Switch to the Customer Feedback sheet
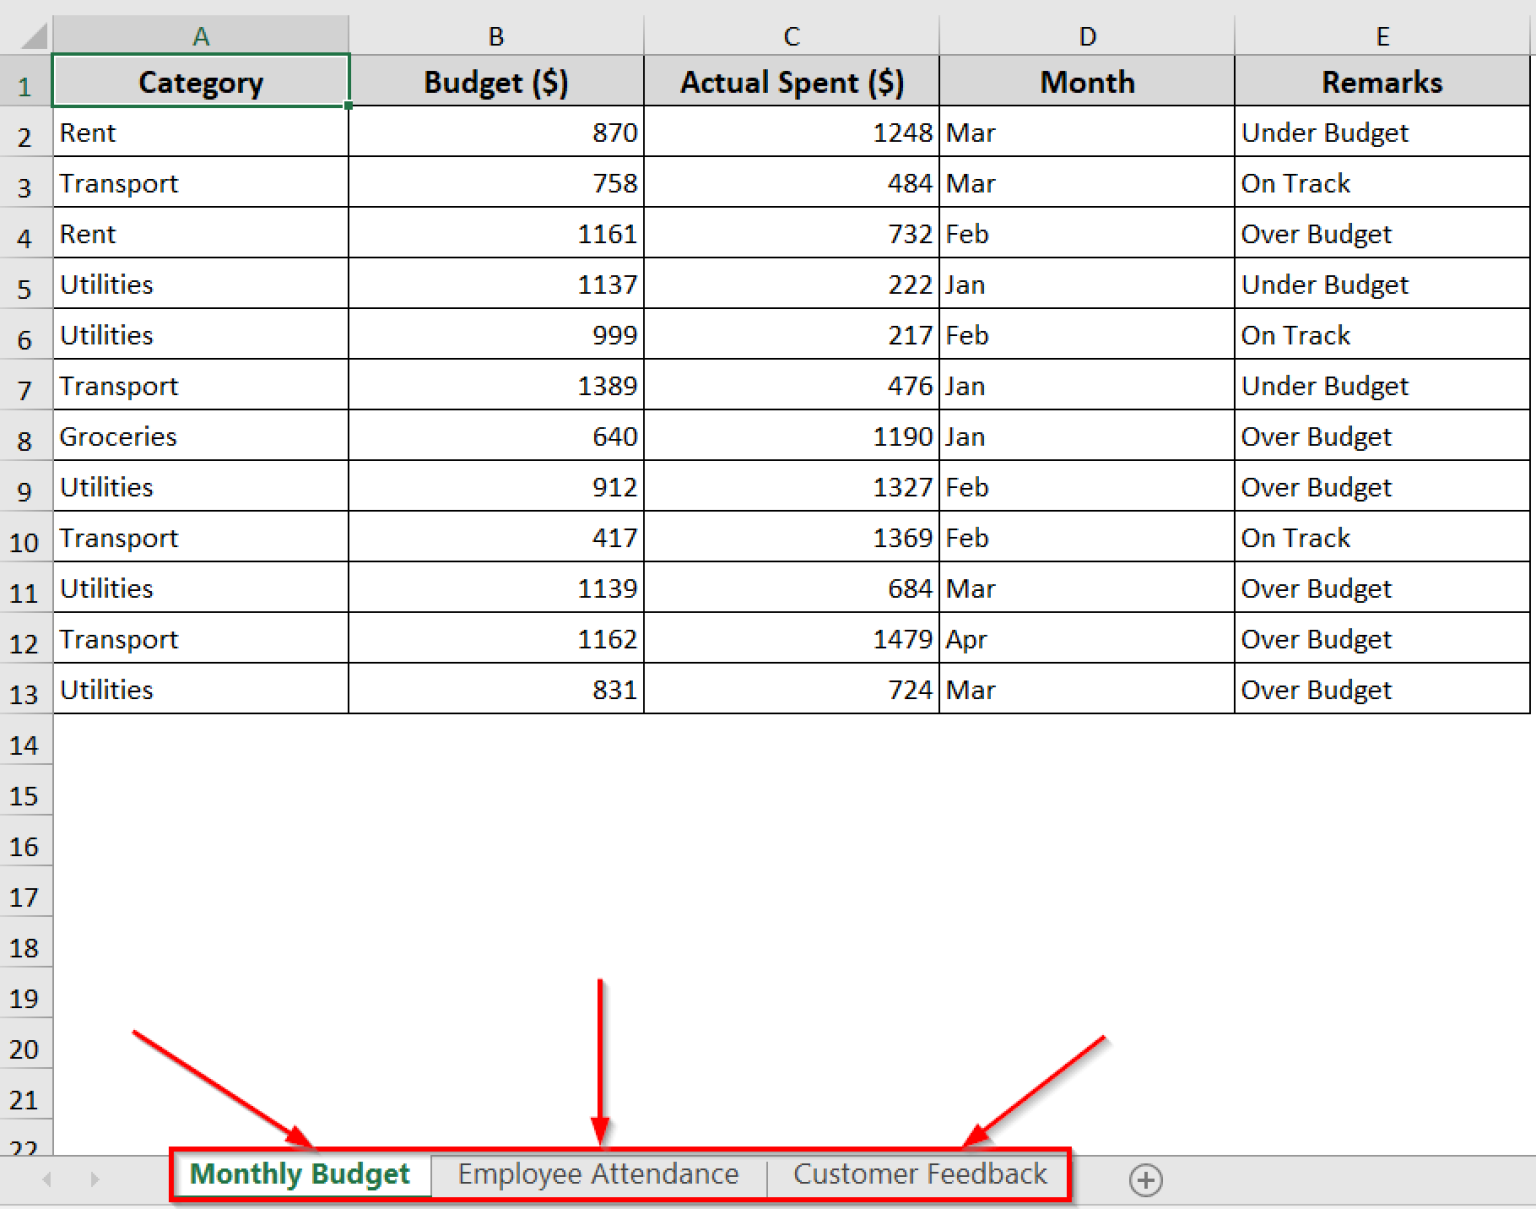This screenshot has width=1536, height=1209. pos(918,1174)
